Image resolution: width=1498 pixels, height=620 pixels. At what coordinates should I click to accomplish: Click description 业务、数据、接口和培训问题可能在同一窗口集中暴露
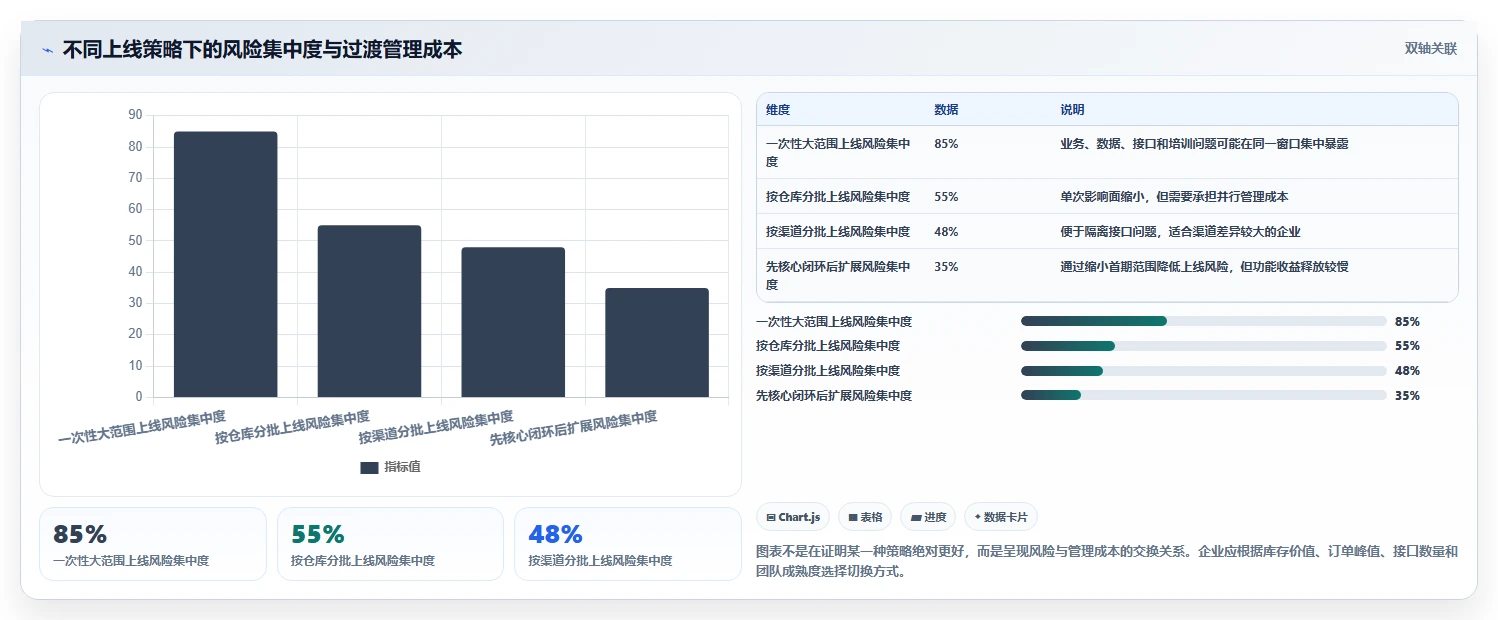tap(1204, 144)
